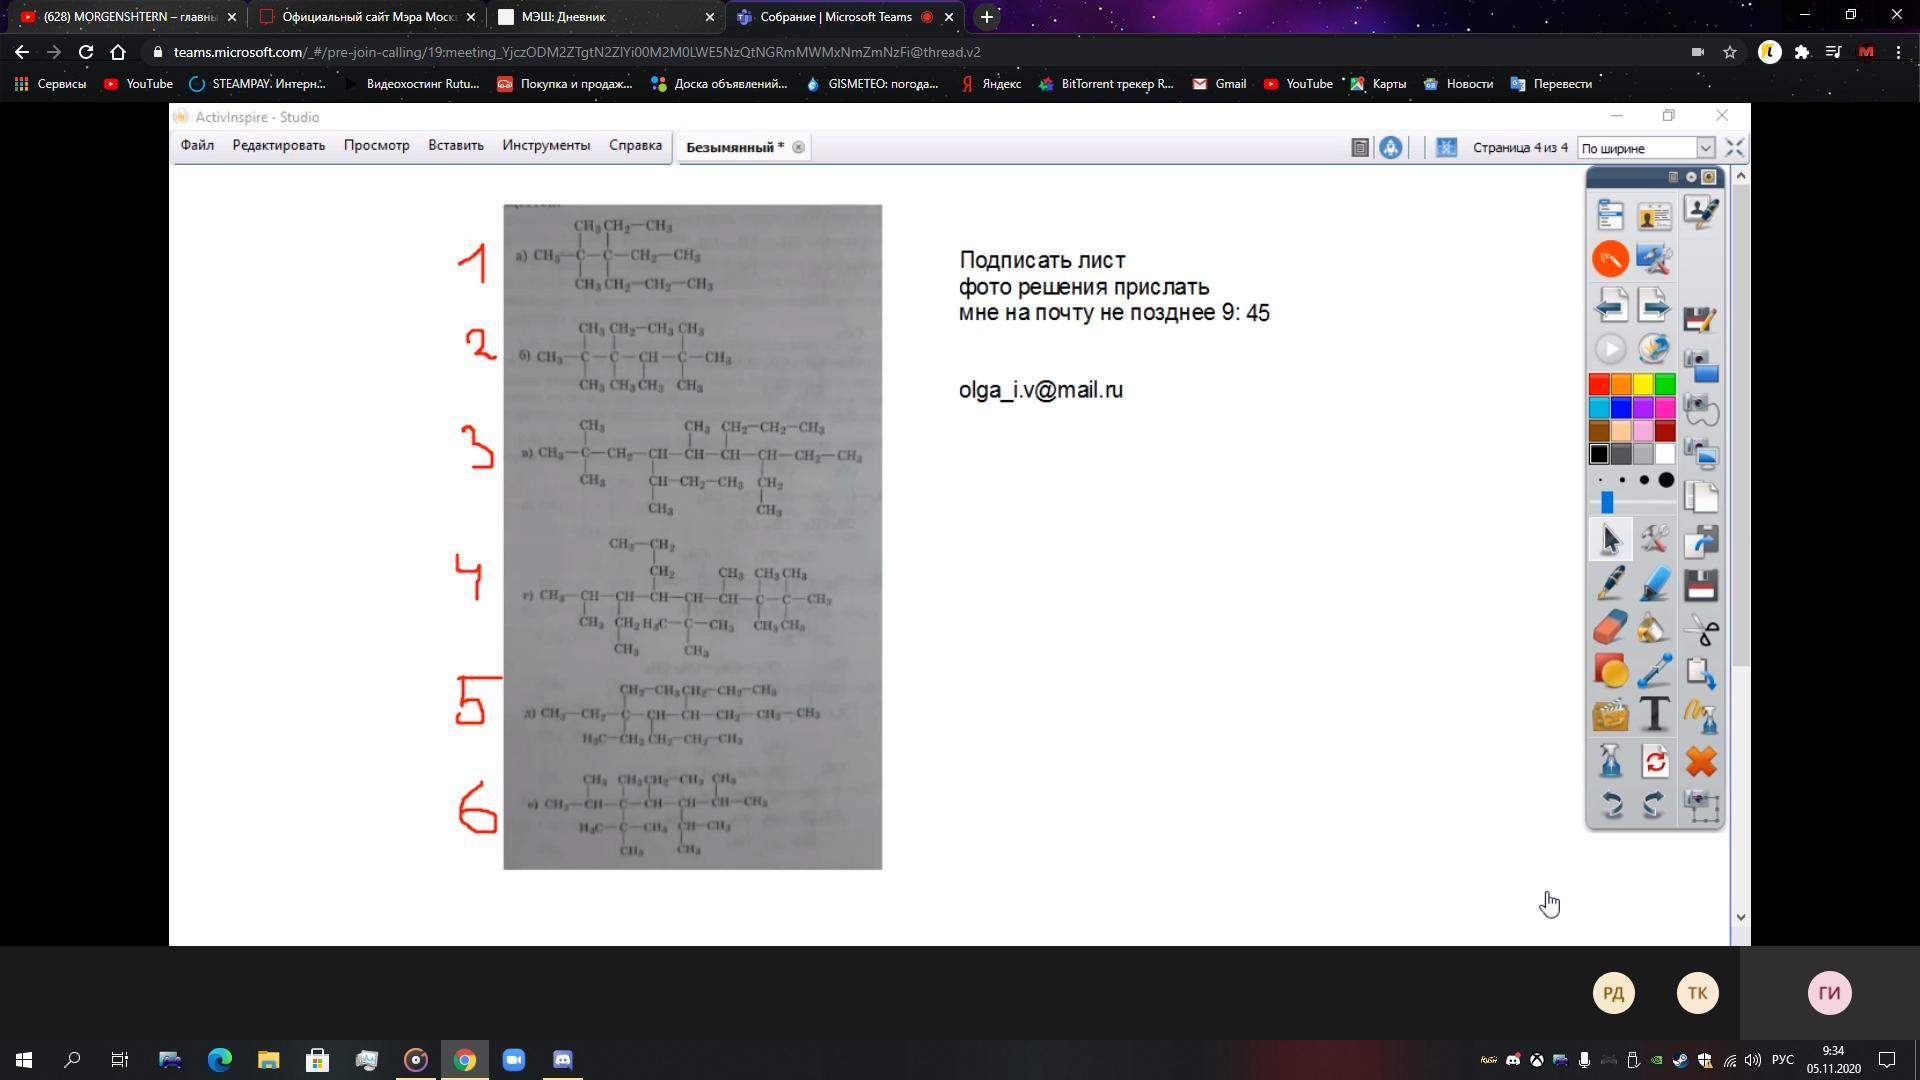The height and width of the screenshot is (1080, 1920).
Task: Select the Highlighter tool
Action: pos(1654,583)
